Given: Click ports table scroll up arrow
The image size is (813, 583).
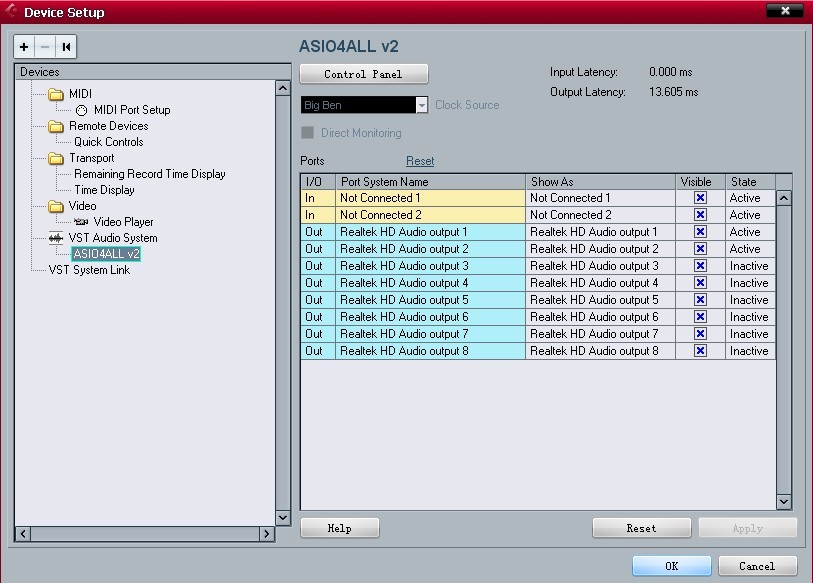Looking at the screenshot, I should [784, 198].
